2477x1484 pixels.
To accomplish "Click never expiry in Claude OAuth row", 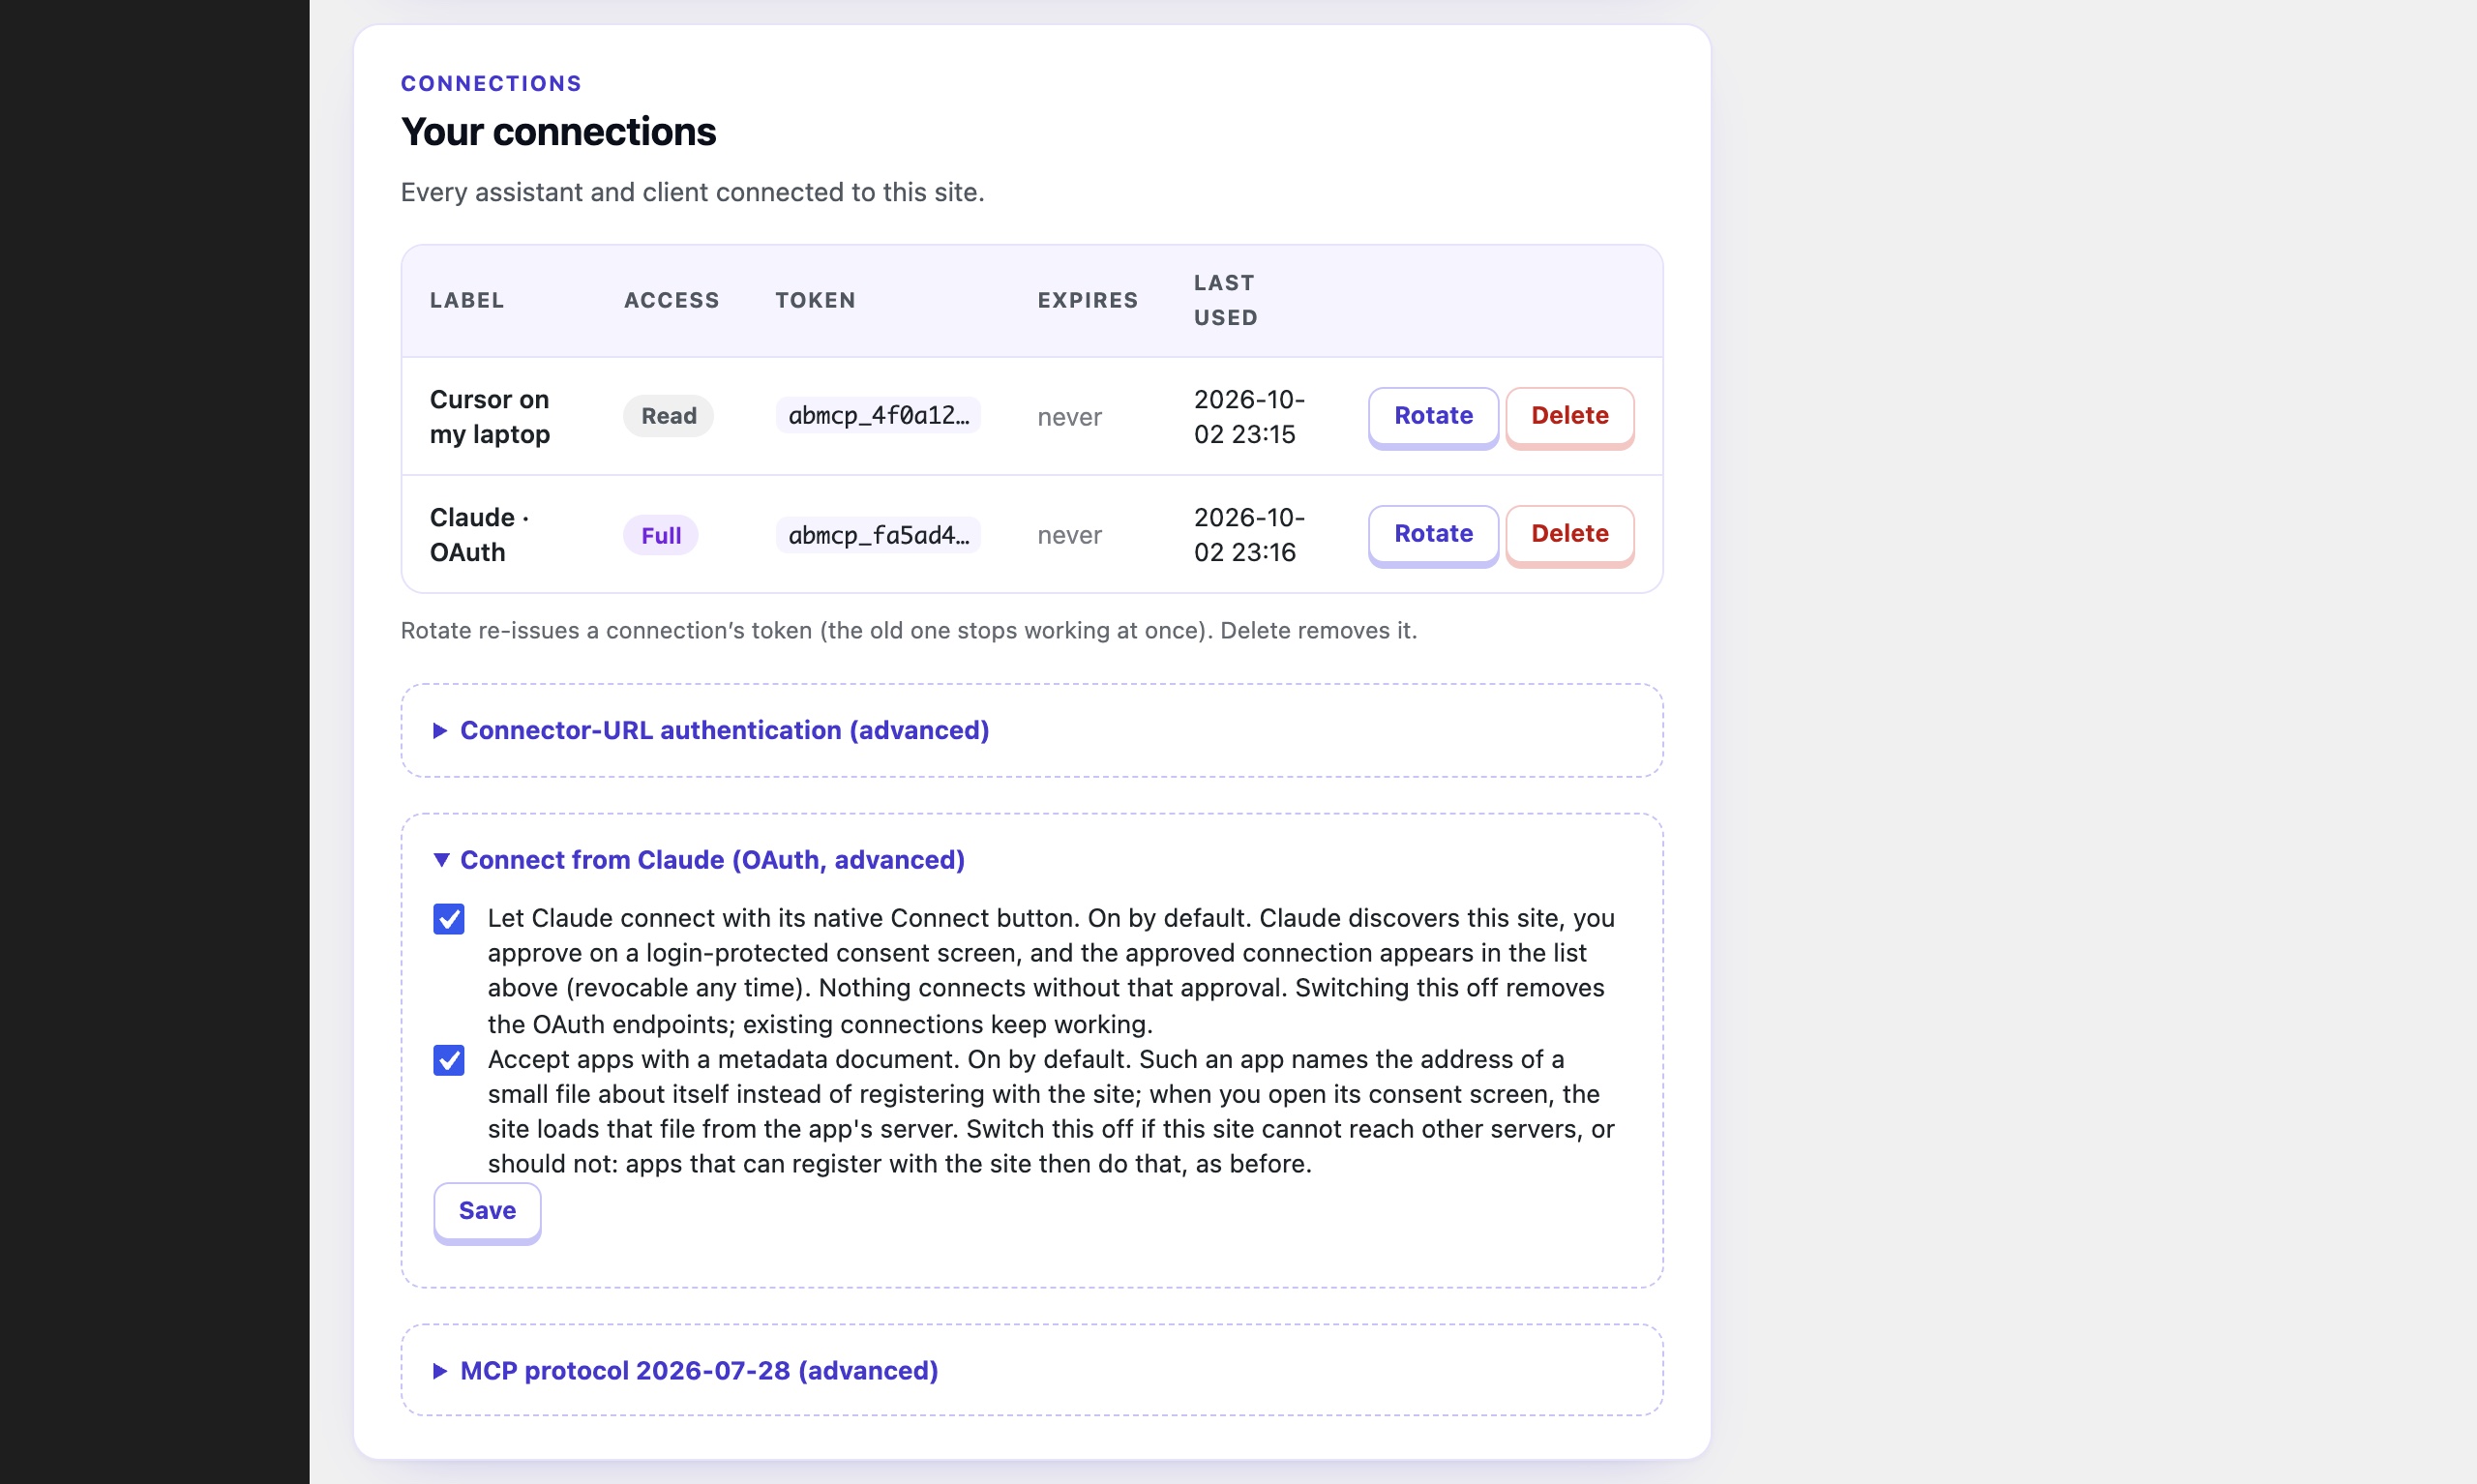I will pyautogui.click(x=1069, y=535).
